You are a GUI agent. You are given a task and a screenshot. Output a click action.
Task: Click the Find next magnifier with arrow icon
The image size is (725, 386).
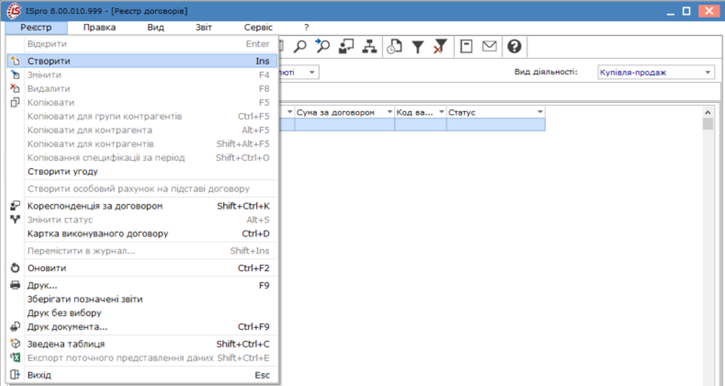coord(323,46)
